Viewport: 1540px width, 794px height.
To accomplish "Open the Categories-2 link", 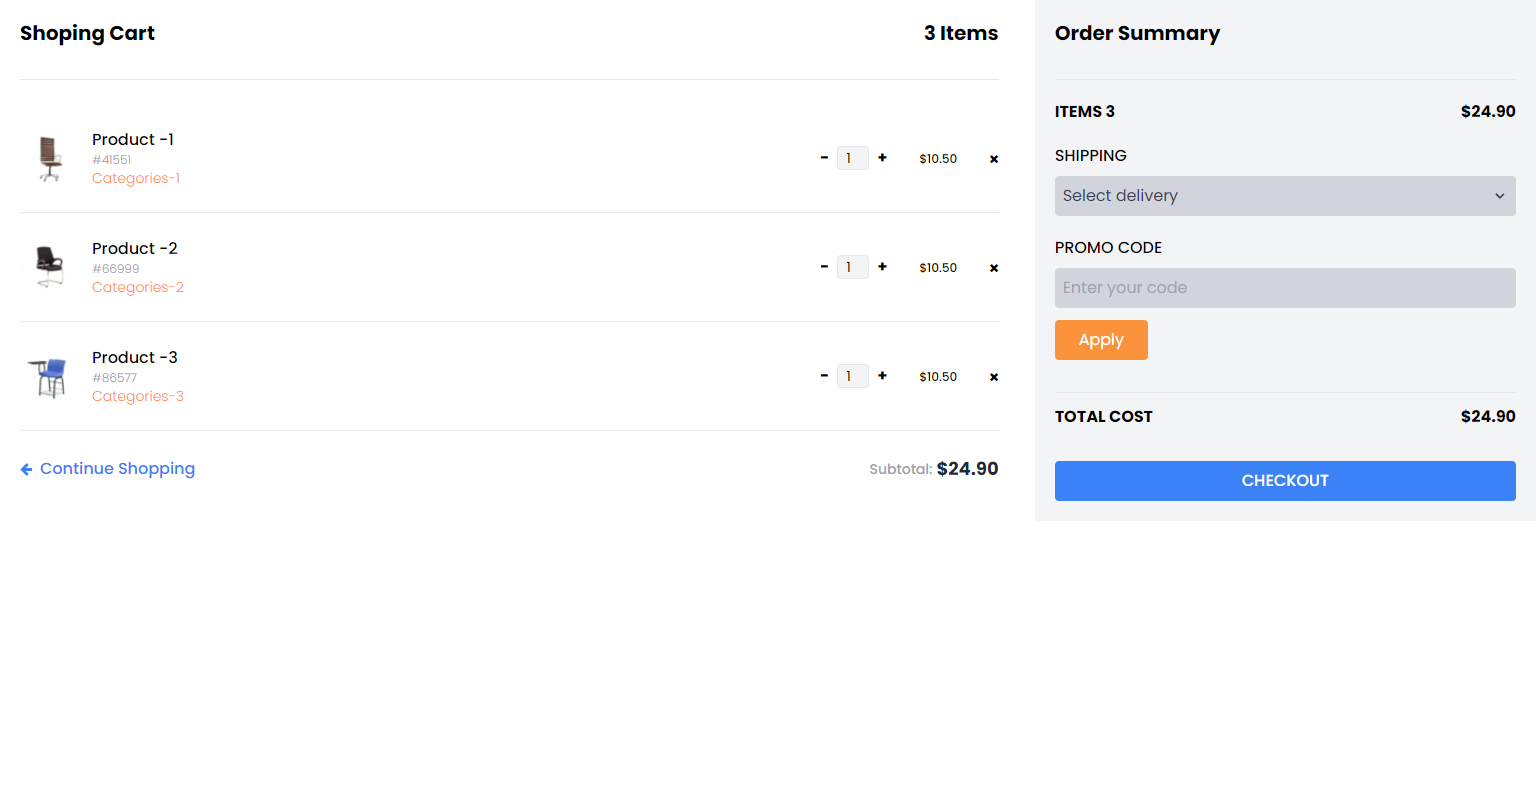I will 137,287.
